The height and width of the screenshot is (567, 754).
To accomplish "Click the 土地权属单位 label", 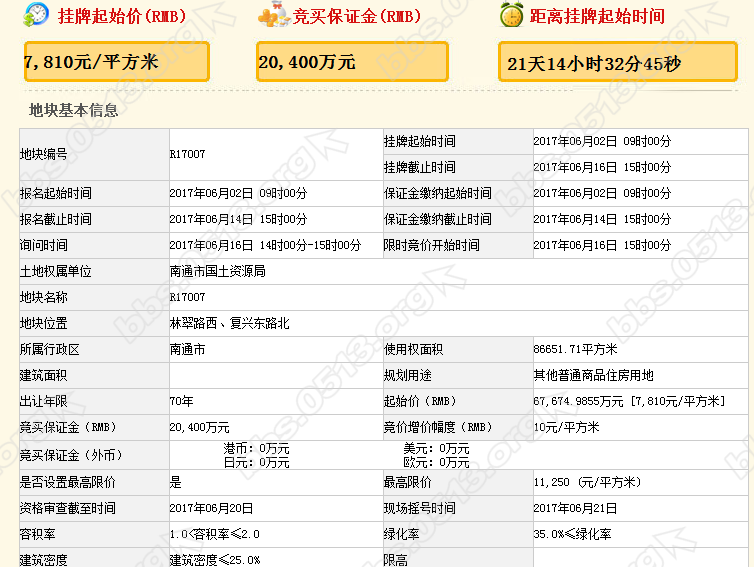I will (56, 271).
